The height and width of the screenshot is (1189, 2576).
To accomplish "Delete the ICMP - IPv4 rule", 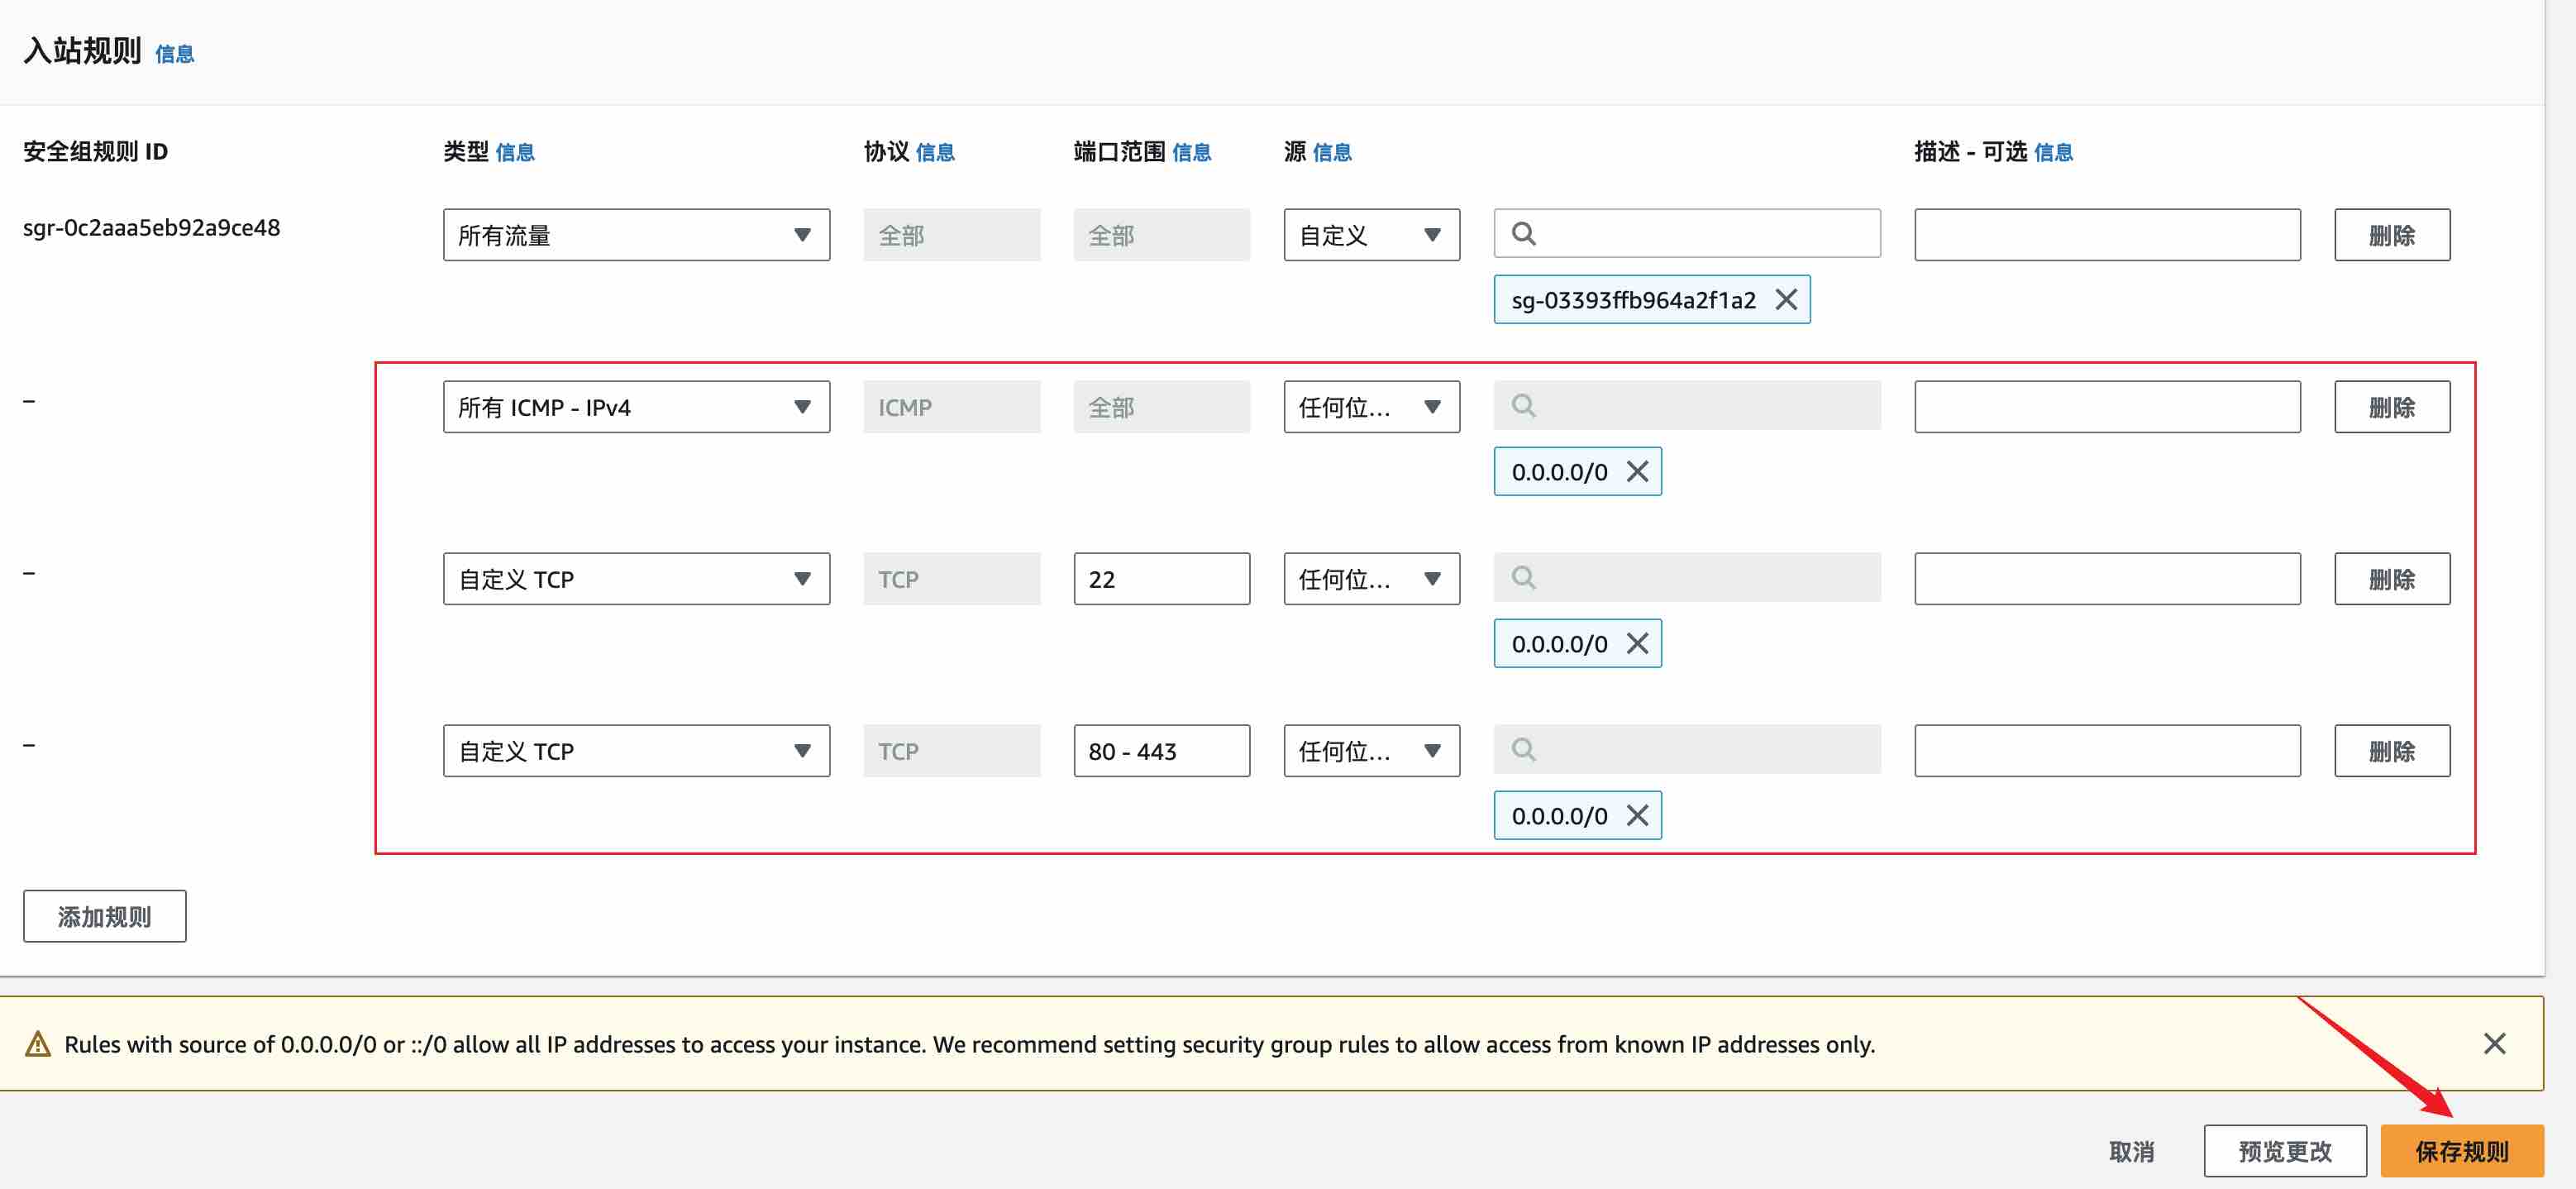I will click(2392, 407).
